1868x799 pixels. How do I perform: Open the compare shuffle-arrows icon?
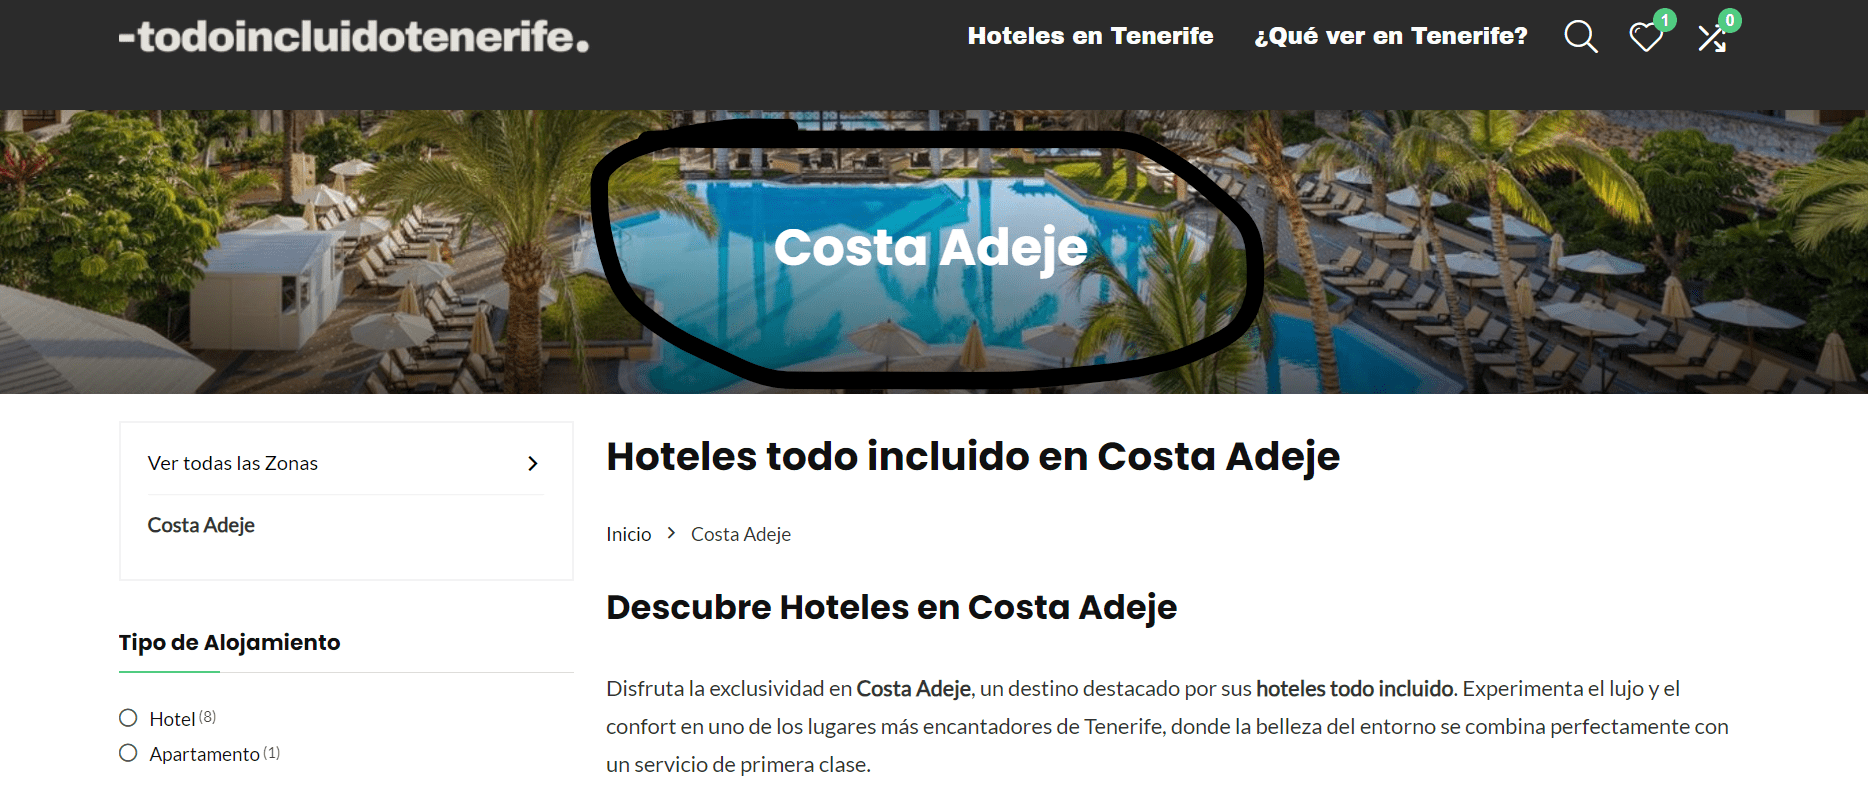[1712, 38]
